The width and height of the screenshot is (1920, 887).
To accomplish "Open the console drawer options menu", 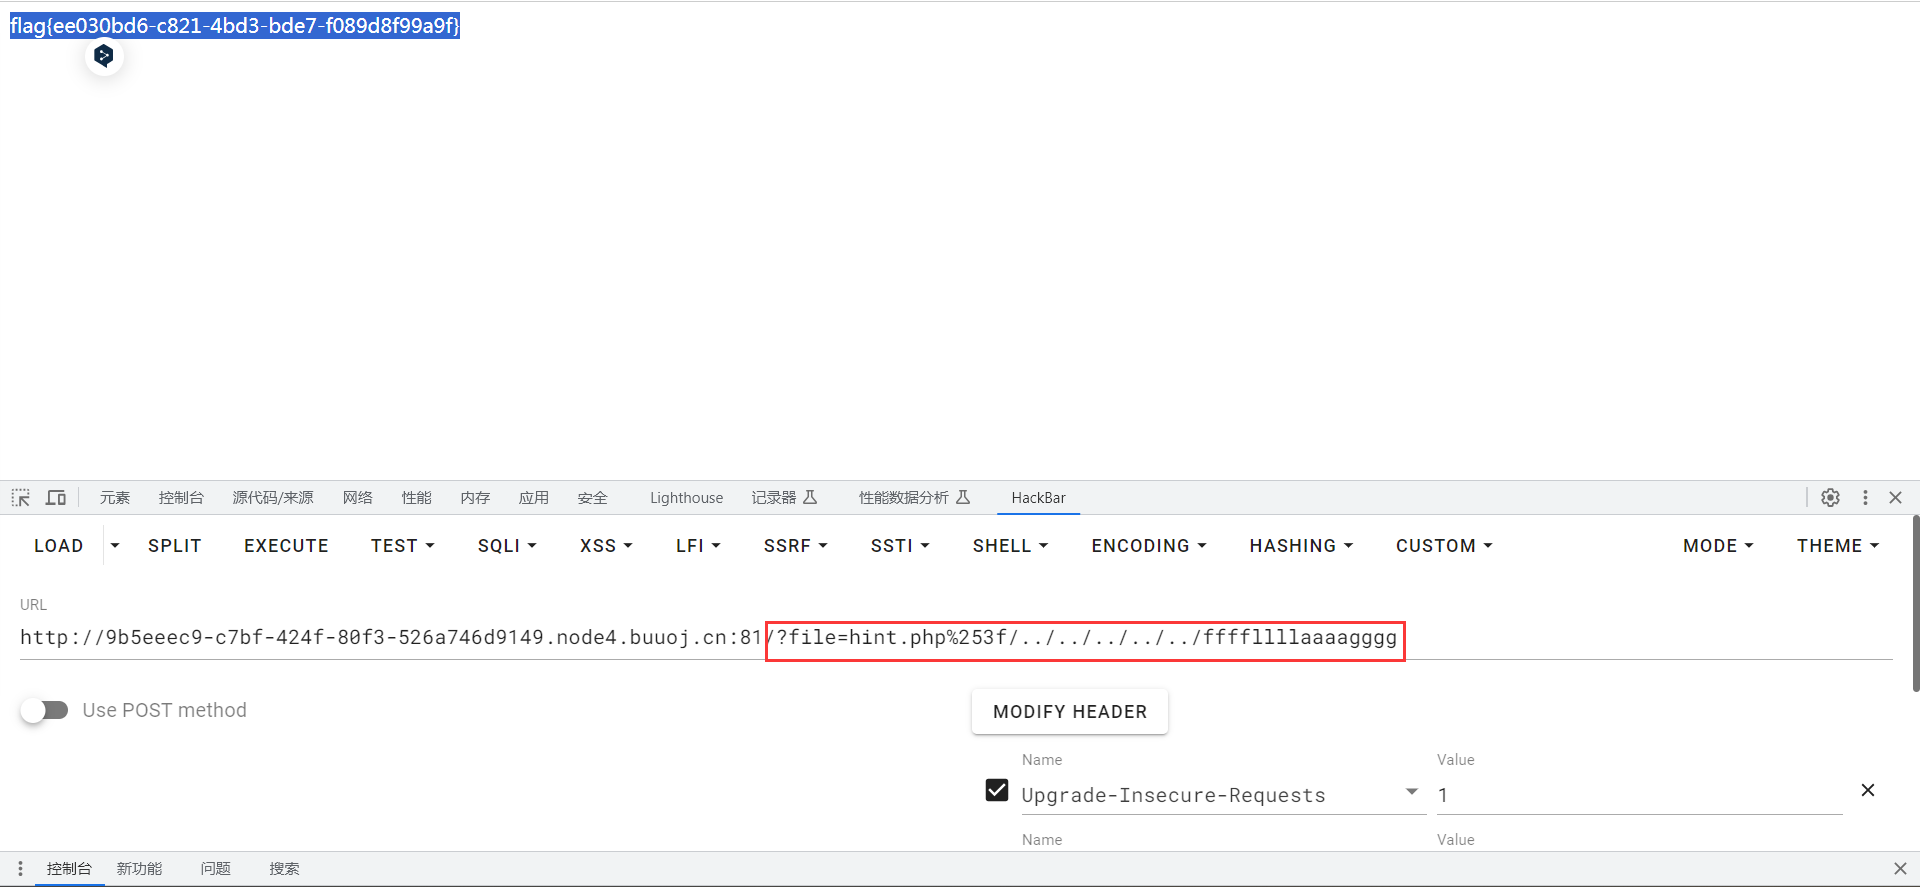I will click(x=20, y=869).
